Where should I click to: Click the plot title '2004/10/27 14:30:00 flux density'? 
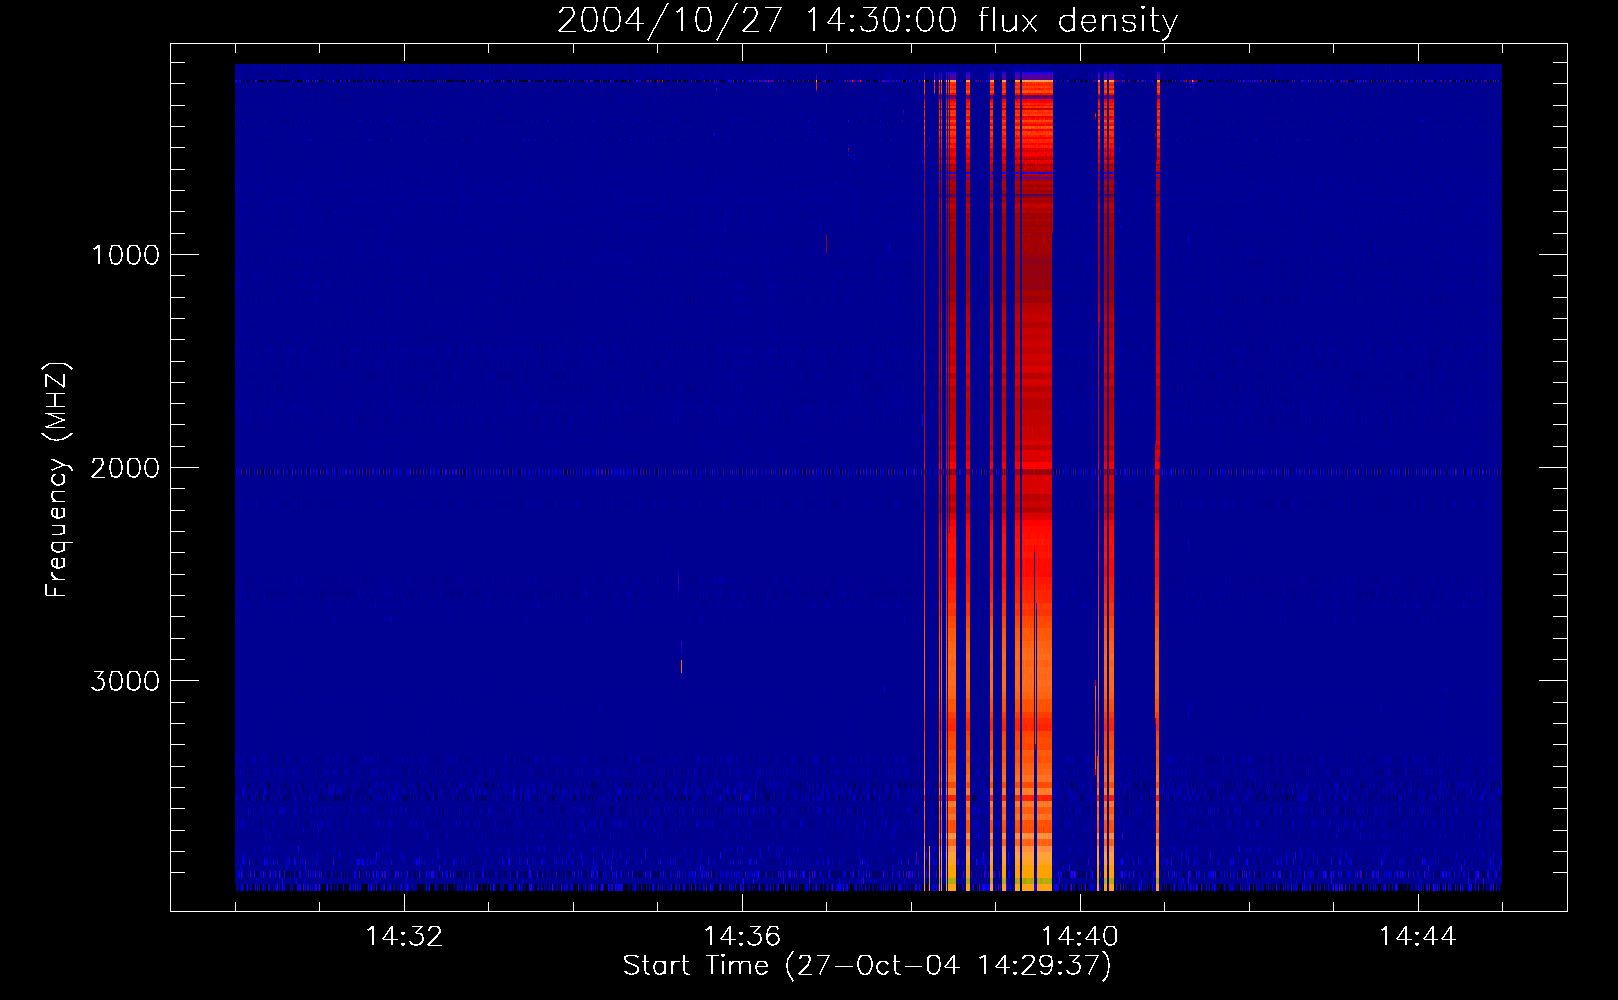pos(867,21)
